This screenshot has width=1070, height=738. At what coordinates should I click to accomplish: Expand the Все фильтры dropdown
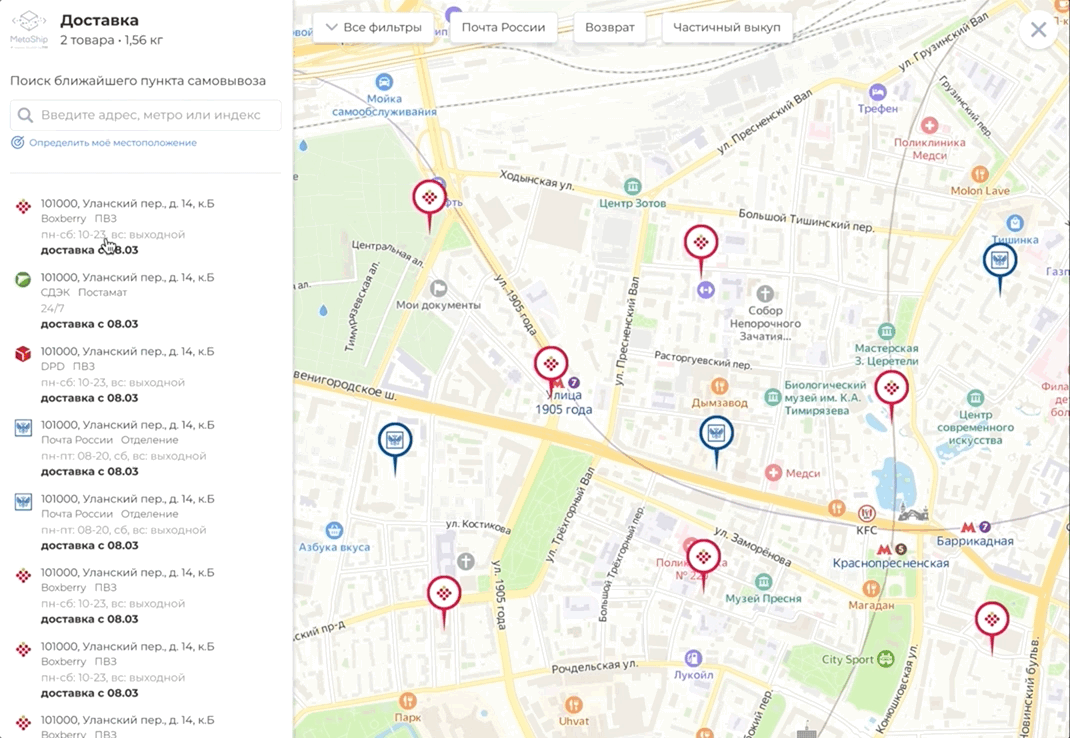[373, 27]
